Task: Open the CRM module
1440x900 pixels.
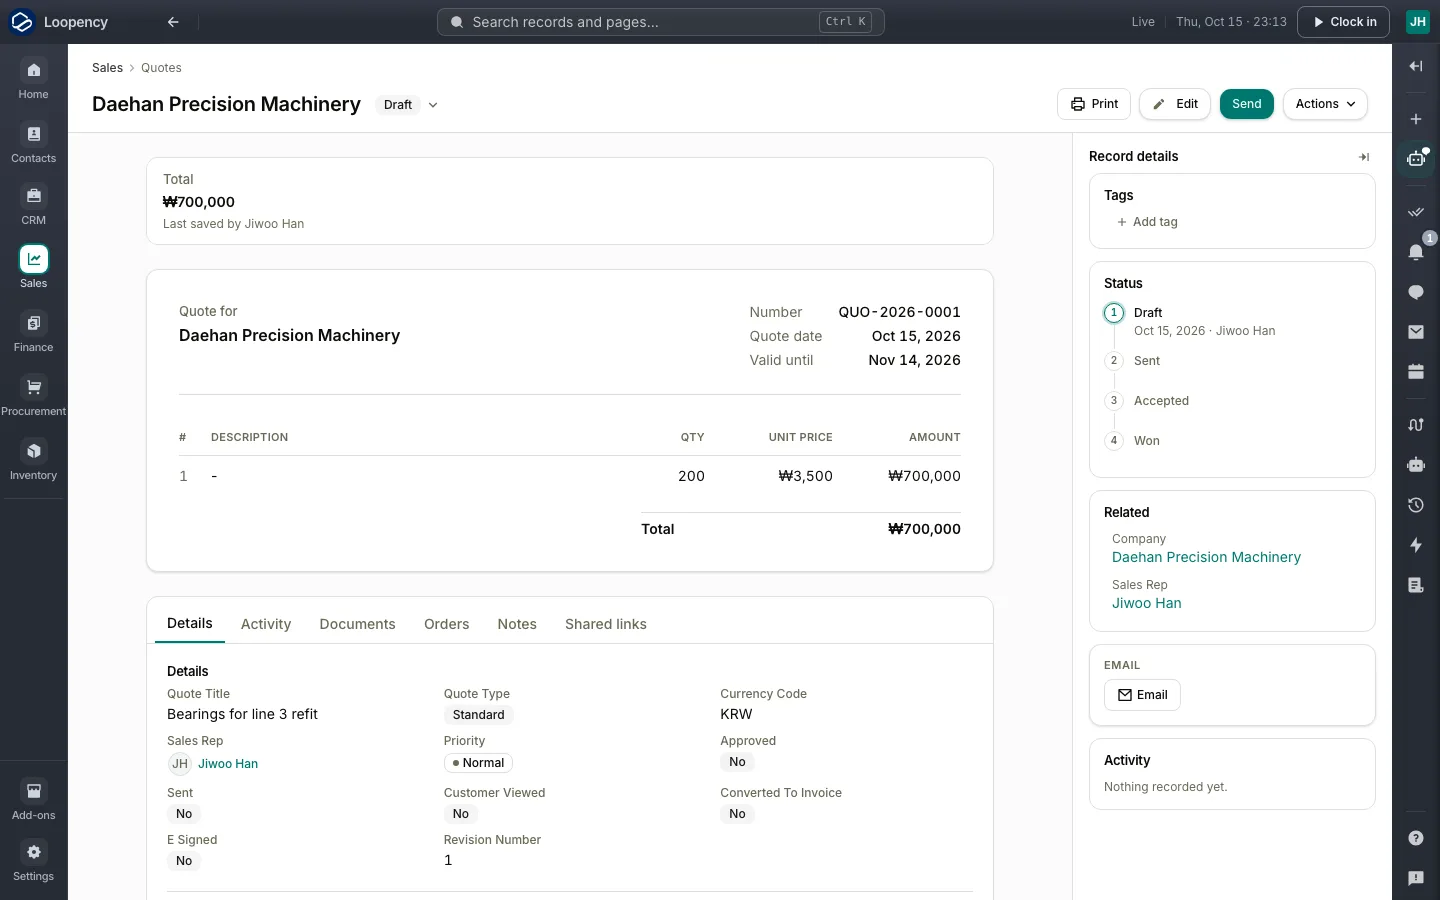Action: (33, 205)
